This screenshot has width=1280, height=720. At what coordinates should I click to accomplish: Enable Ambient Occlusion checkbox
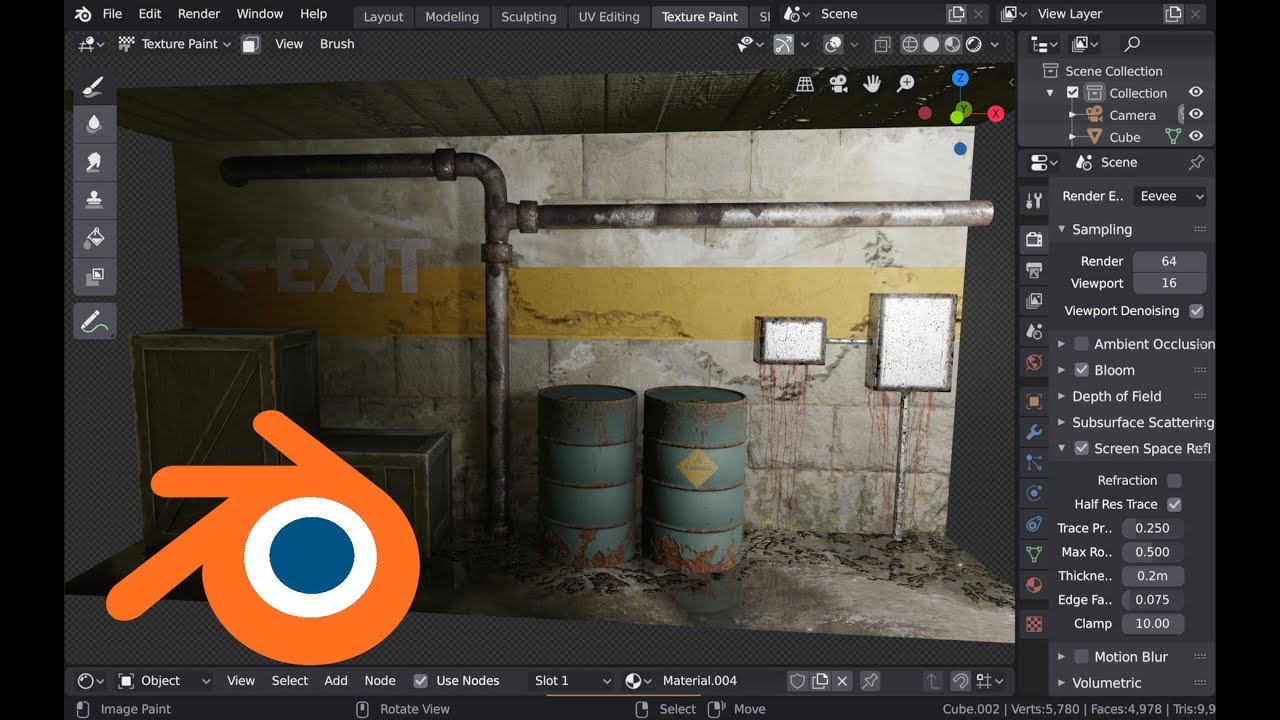1081,344
